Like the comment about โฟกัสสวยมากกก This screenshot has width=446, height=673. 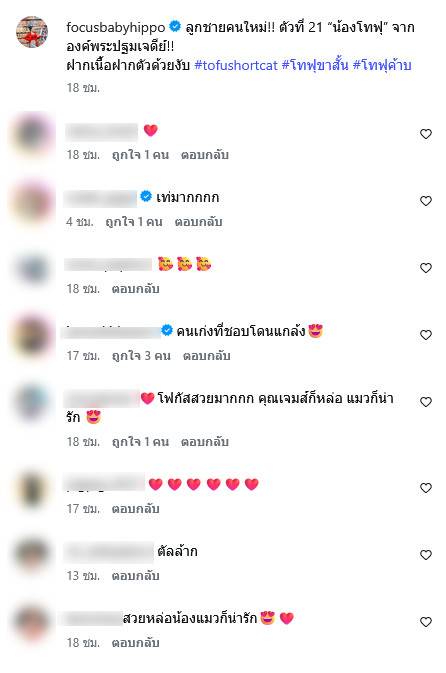click(425, 402)
